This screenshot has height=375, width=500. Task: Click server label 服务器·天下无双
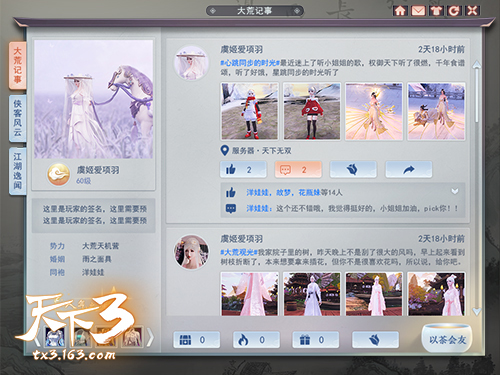pyautogui.click(x=262, y=151)
